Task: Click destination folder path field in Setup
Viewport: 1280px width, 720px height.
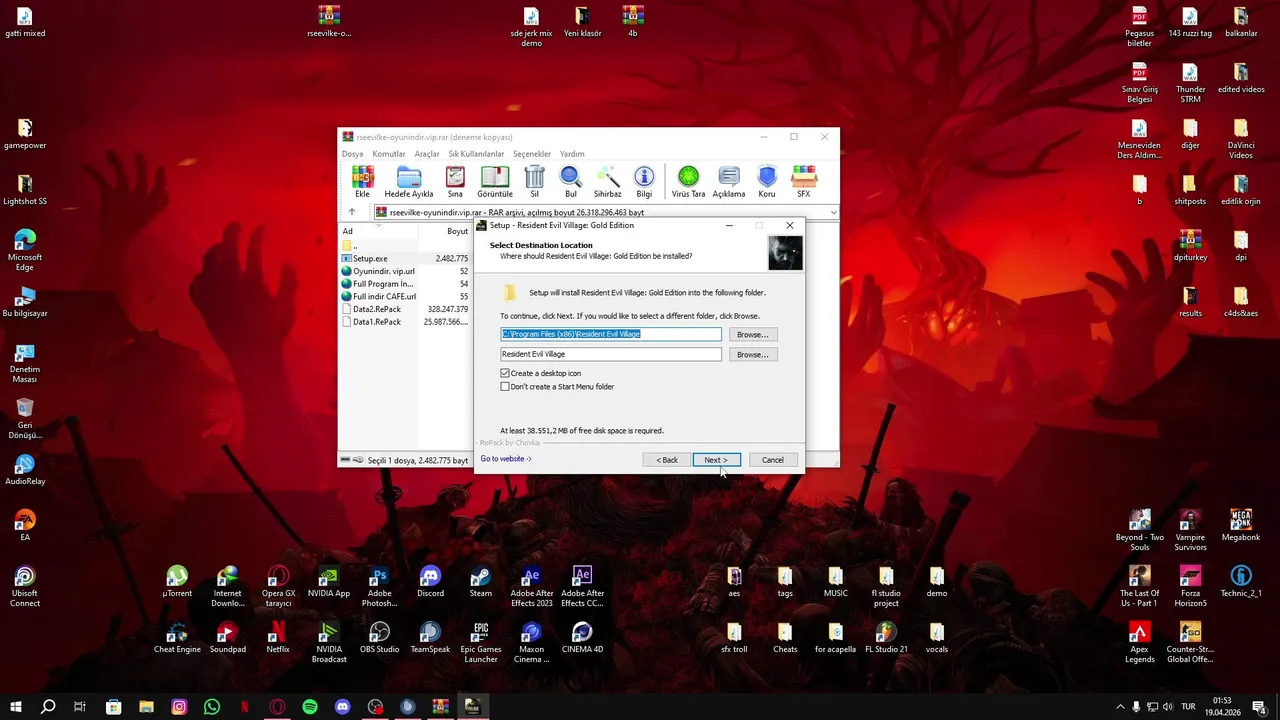Action: coord(611,334)
